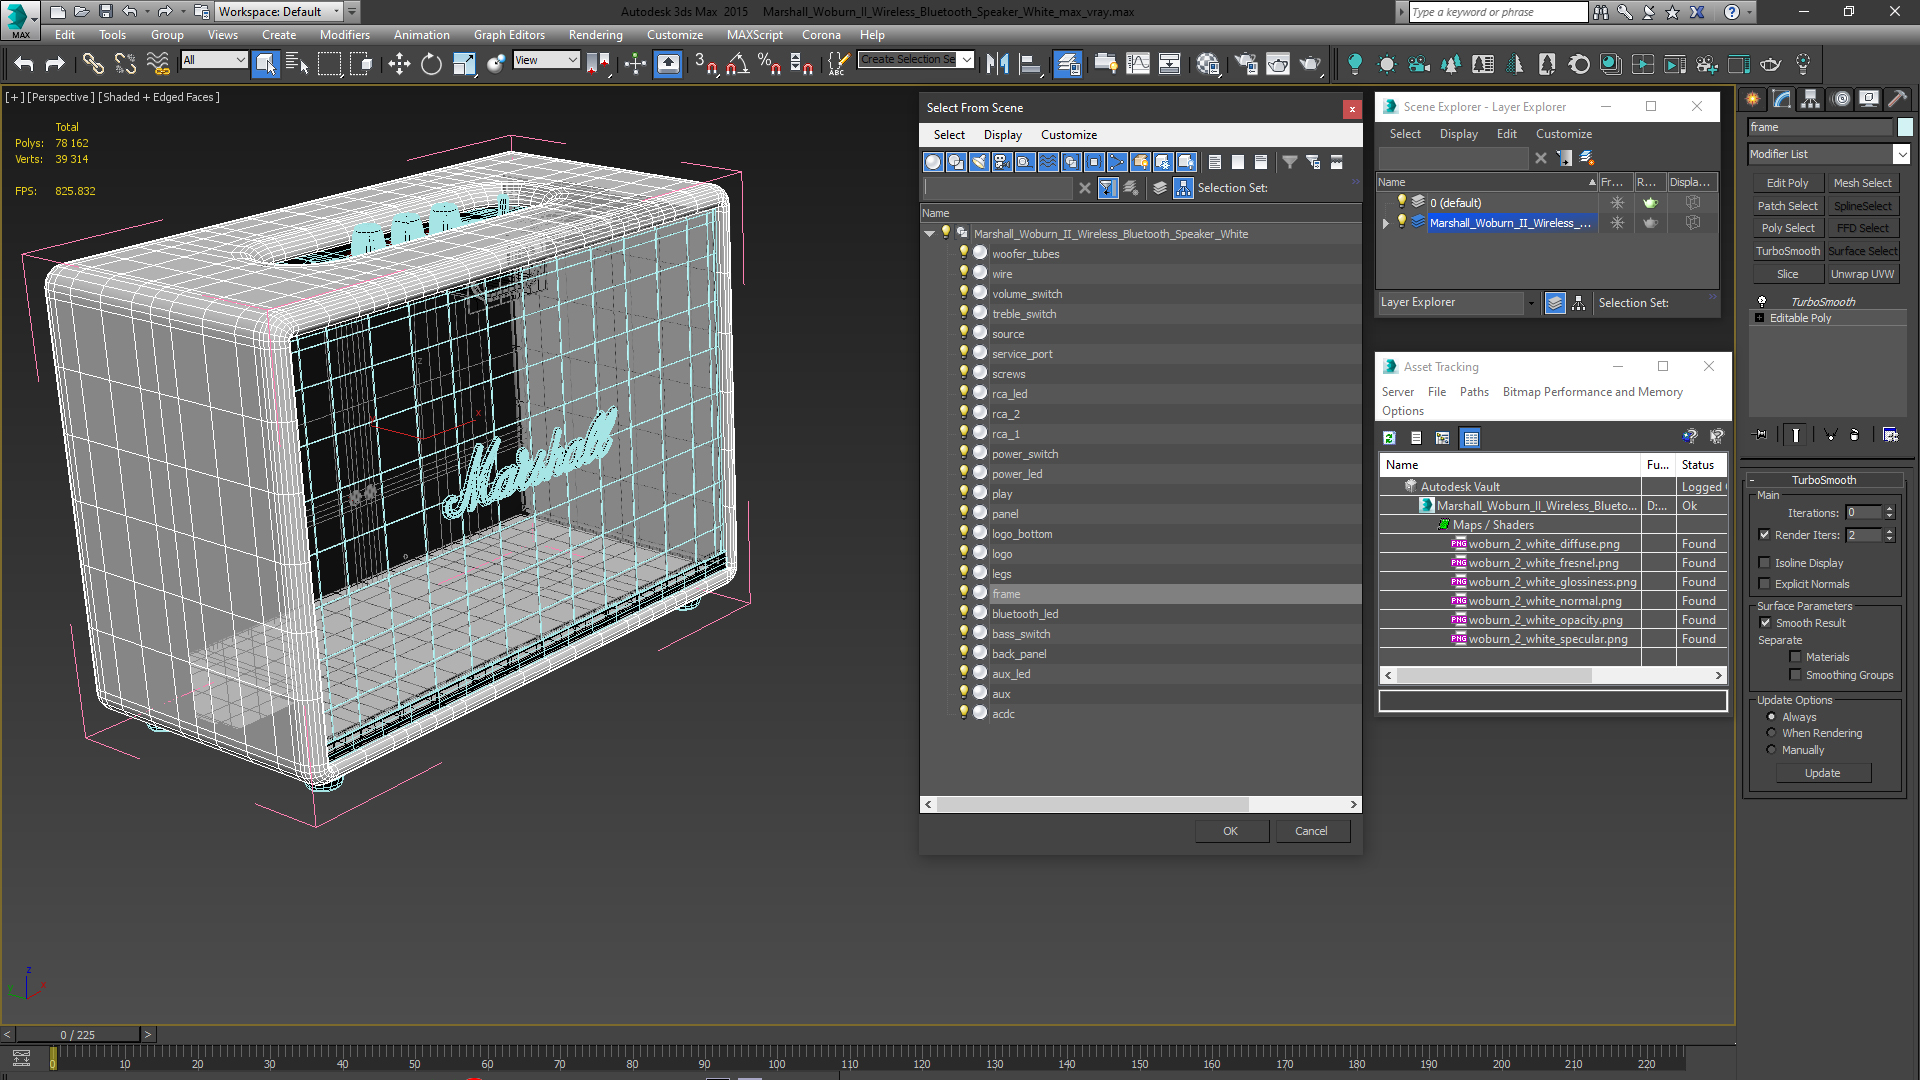Toggle Percent Snap tool
This screenshot has width=1920, height=1080.
[x=769, y=64]
